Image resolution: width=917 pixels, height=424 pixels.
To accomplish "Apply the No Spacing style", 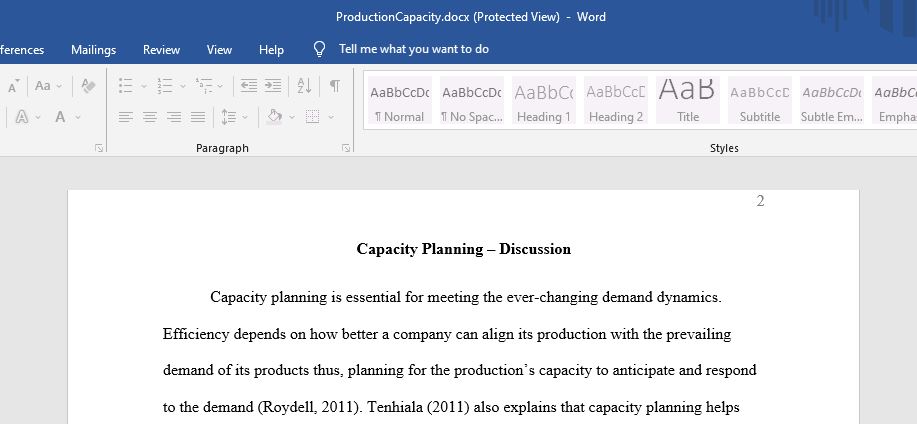I will click(472, 100).
